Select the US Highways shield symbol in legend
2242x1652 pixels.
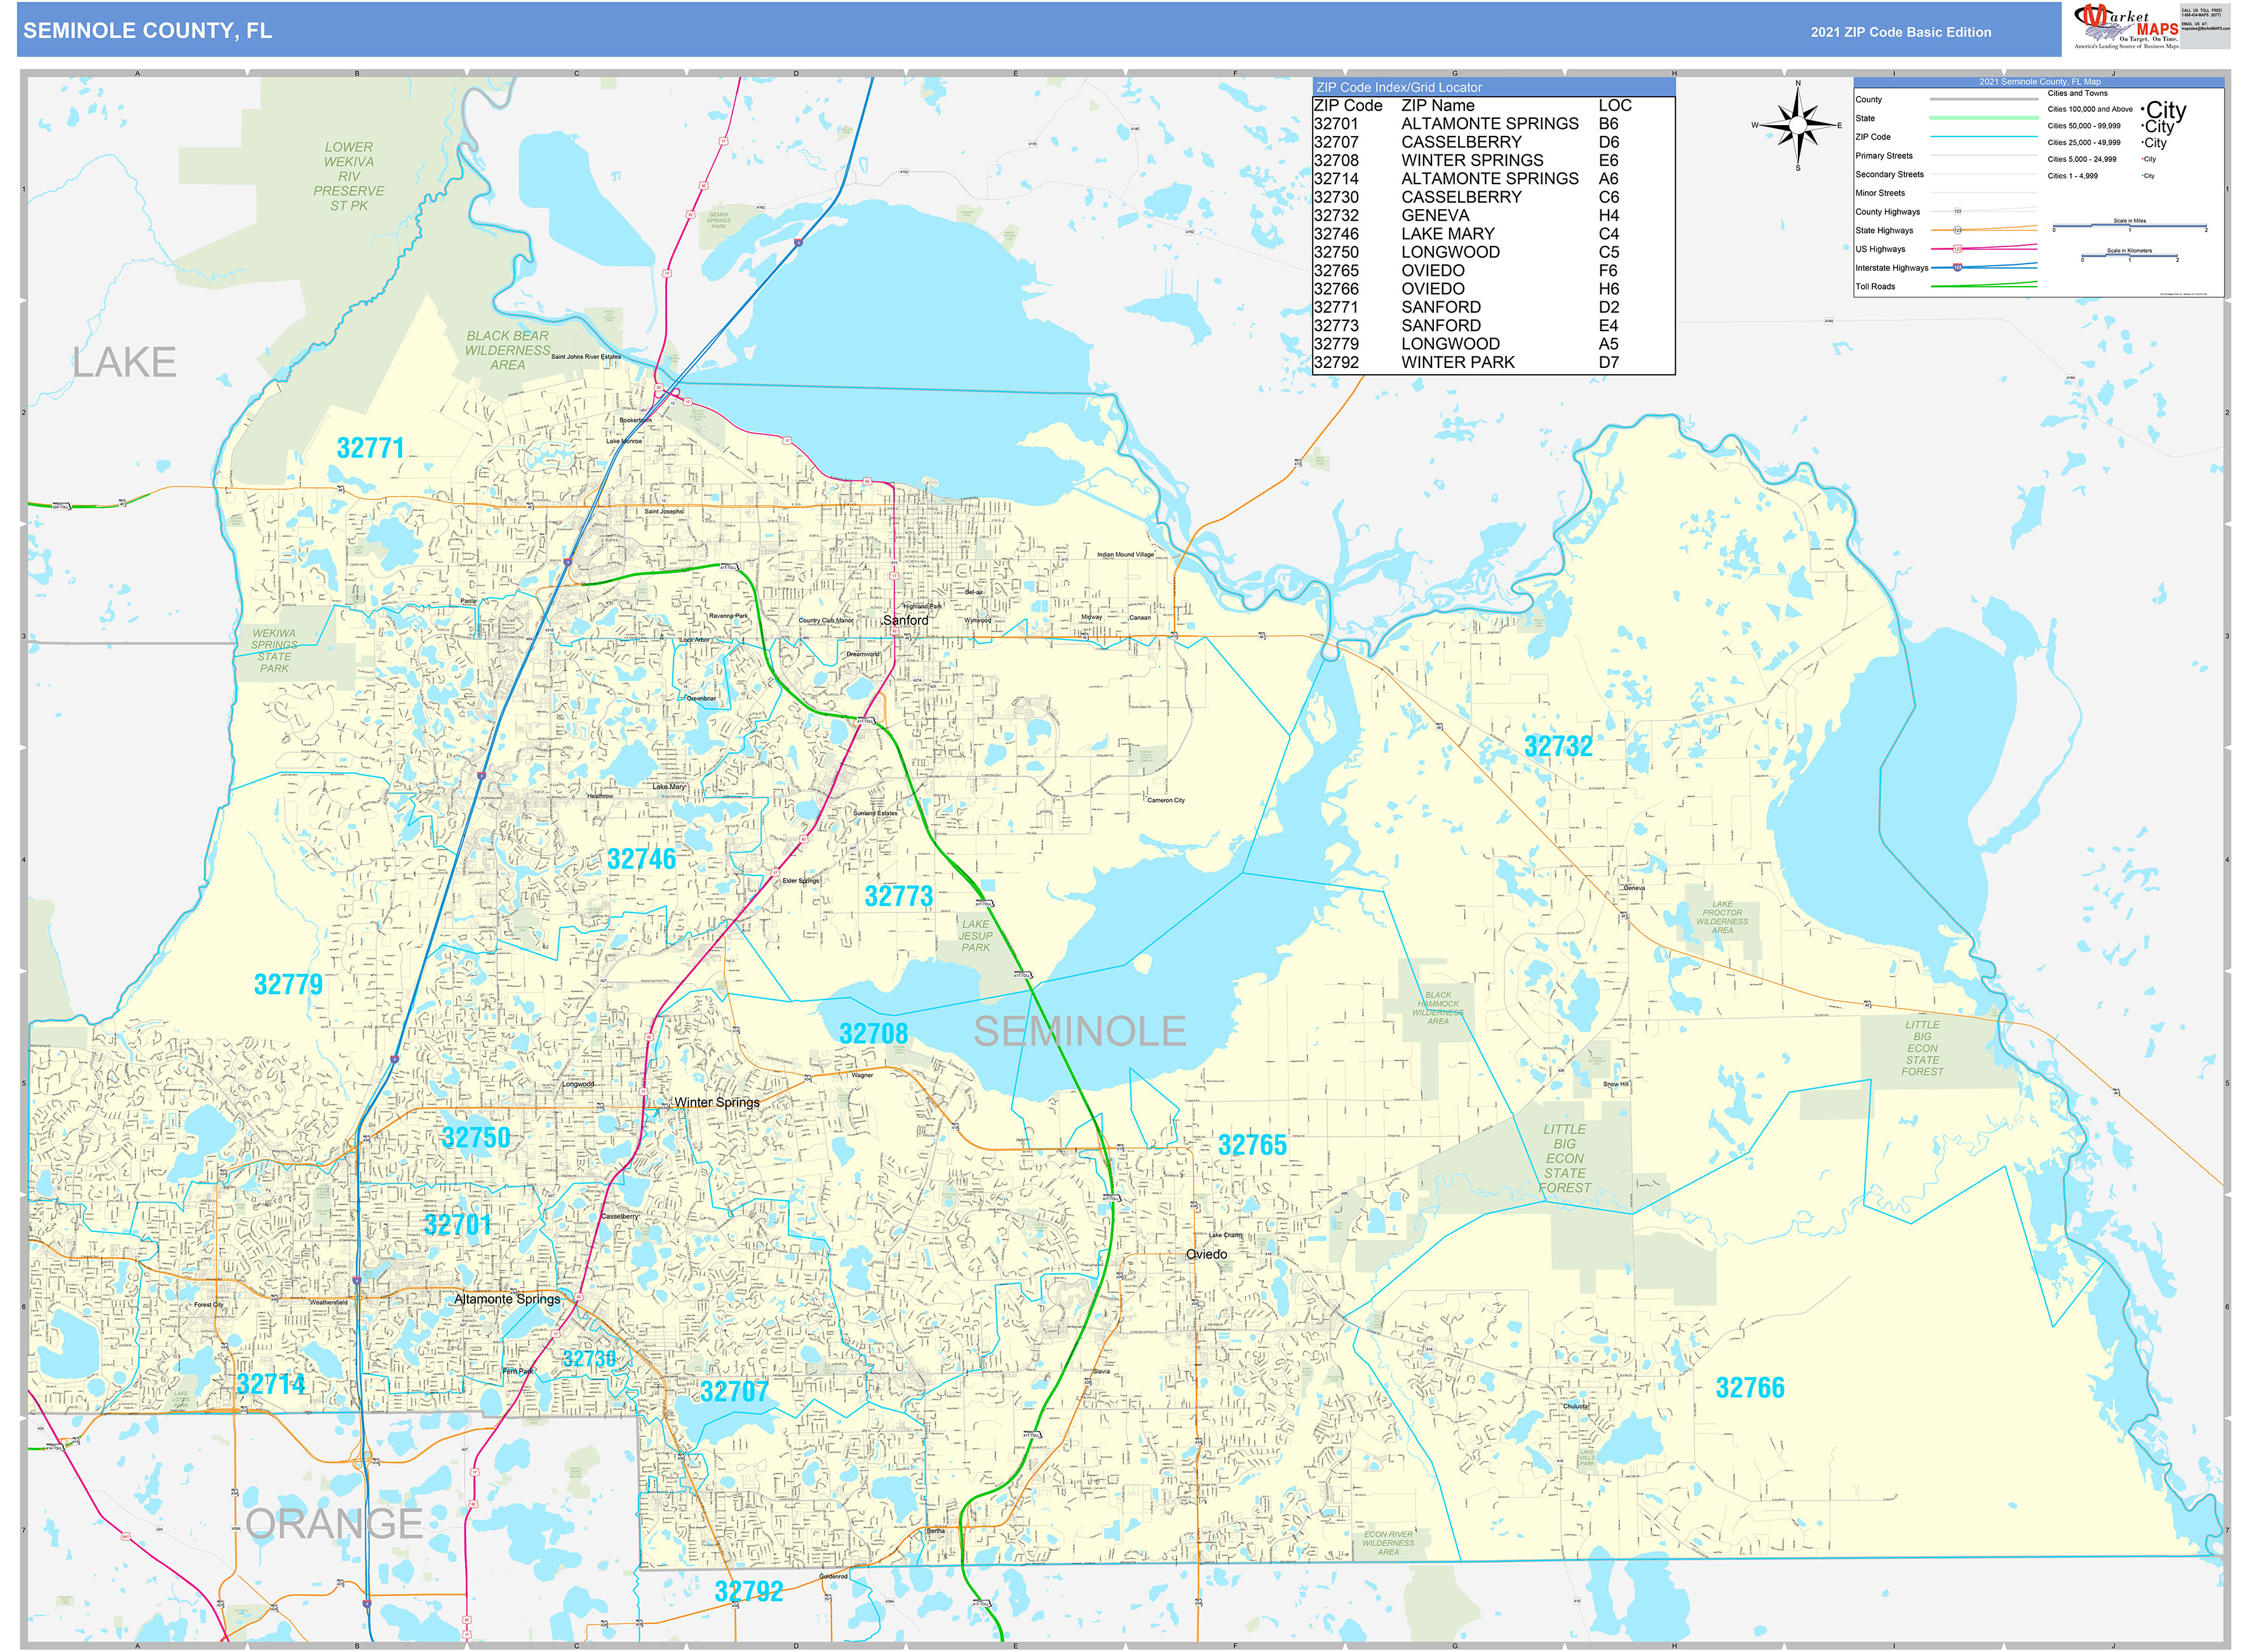[1958, 250]
